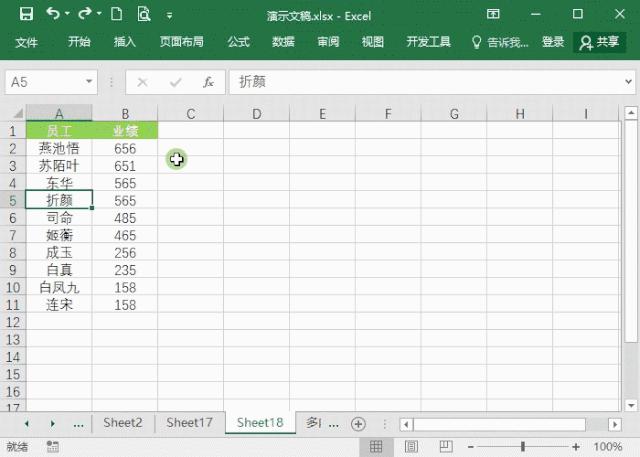Viewport: 640px width, 457px height.
Task: Select column A header
Action: (x=59, y=113)
